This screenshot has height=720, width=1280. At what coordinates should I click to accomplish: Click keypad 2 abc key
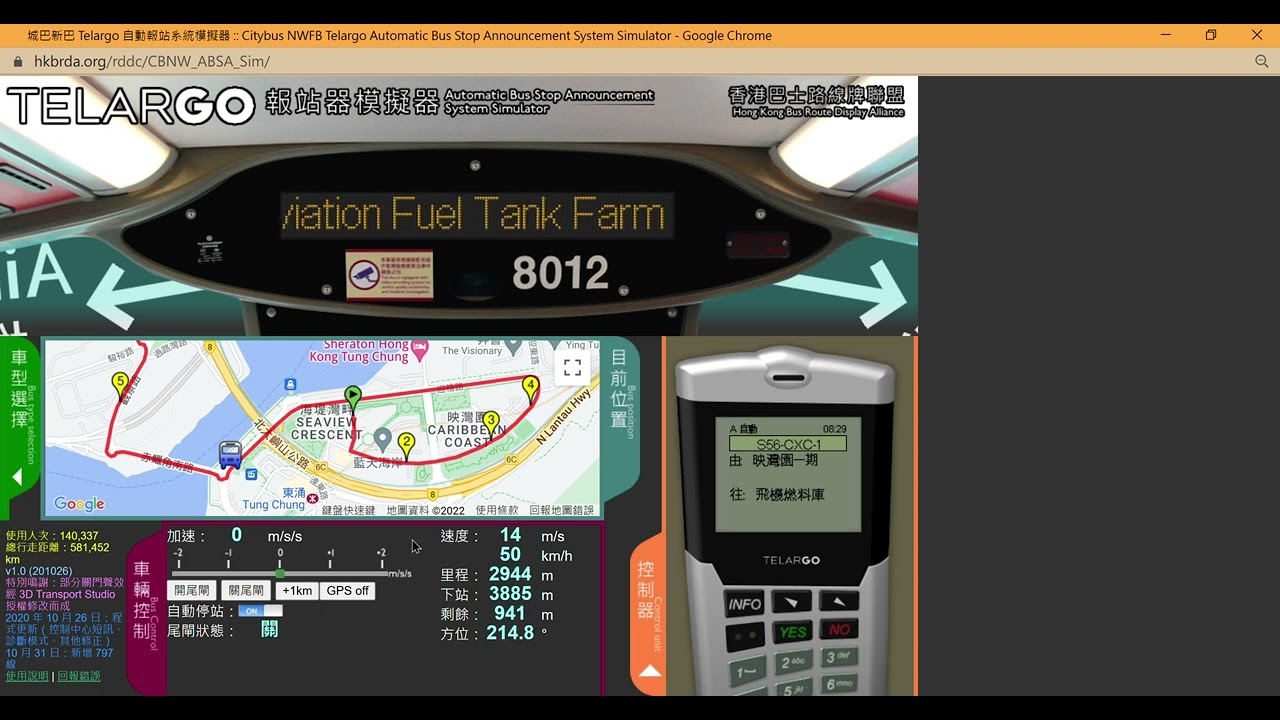coord(794,662)
